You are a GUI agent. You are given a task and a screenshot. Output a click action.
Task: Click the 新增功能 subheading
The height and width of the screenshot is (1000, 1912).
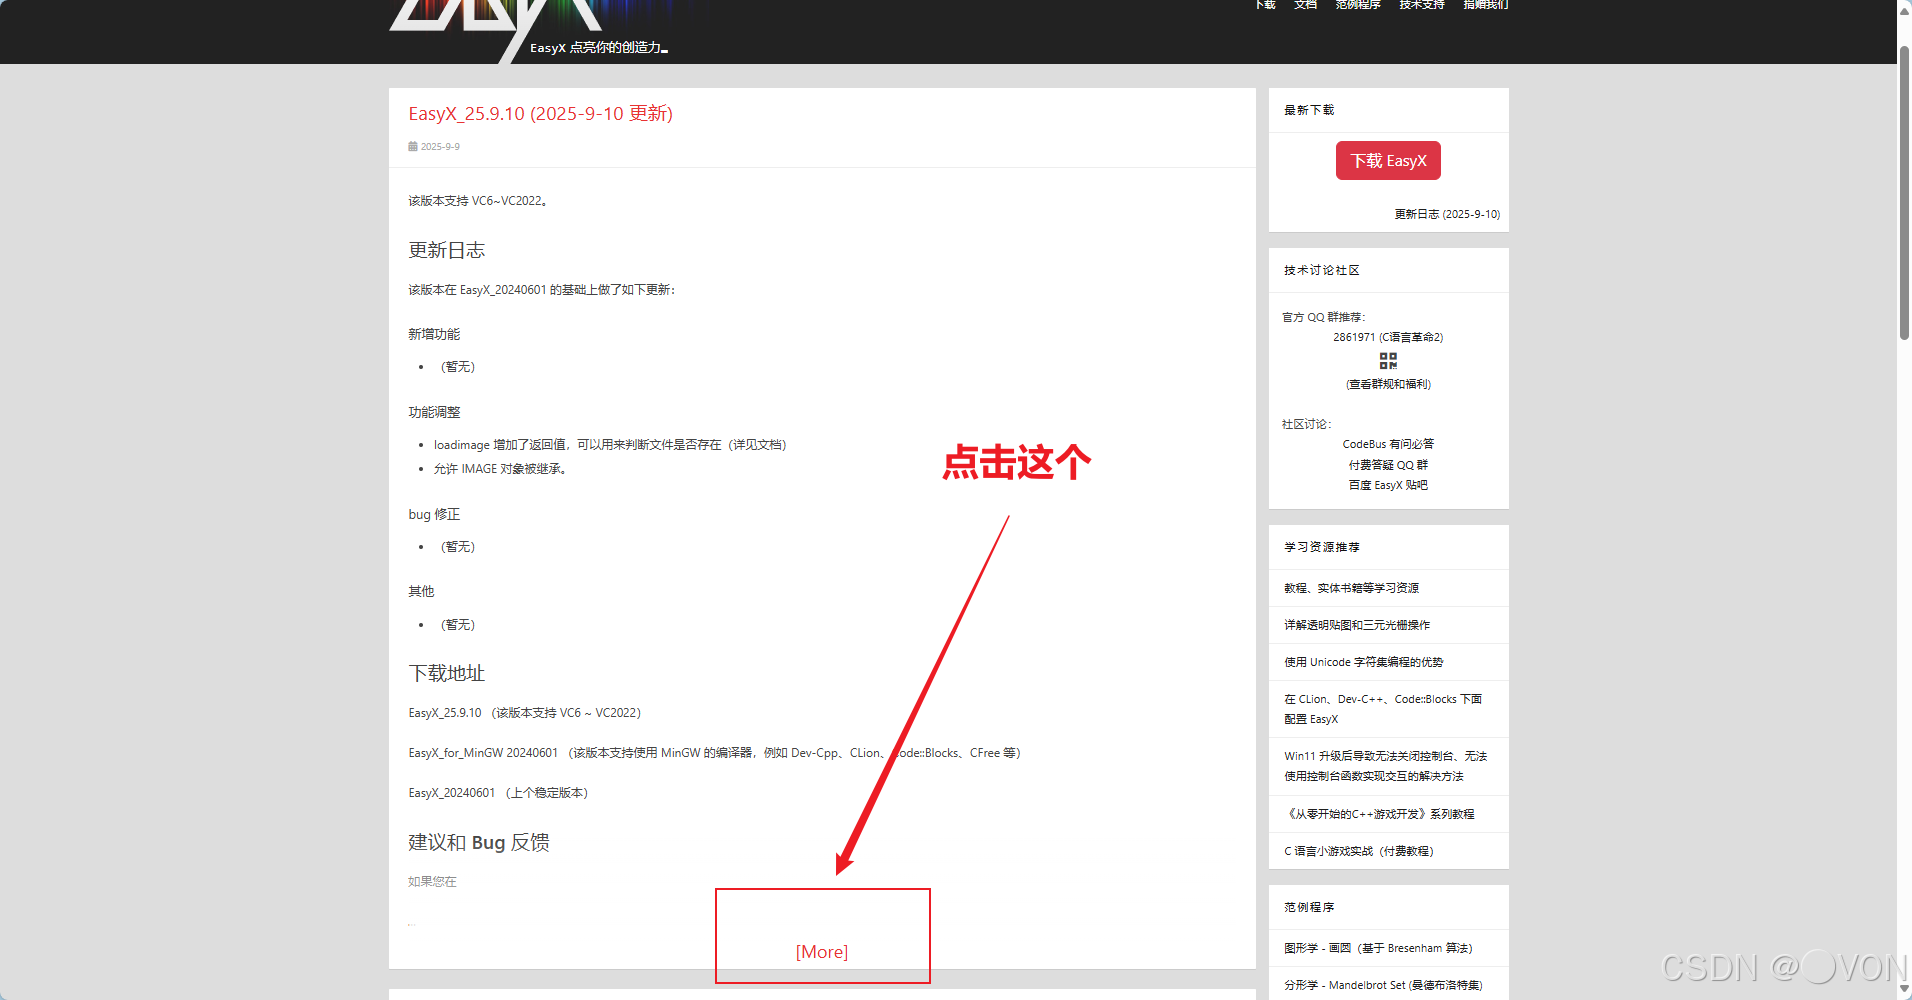[434, 334]
